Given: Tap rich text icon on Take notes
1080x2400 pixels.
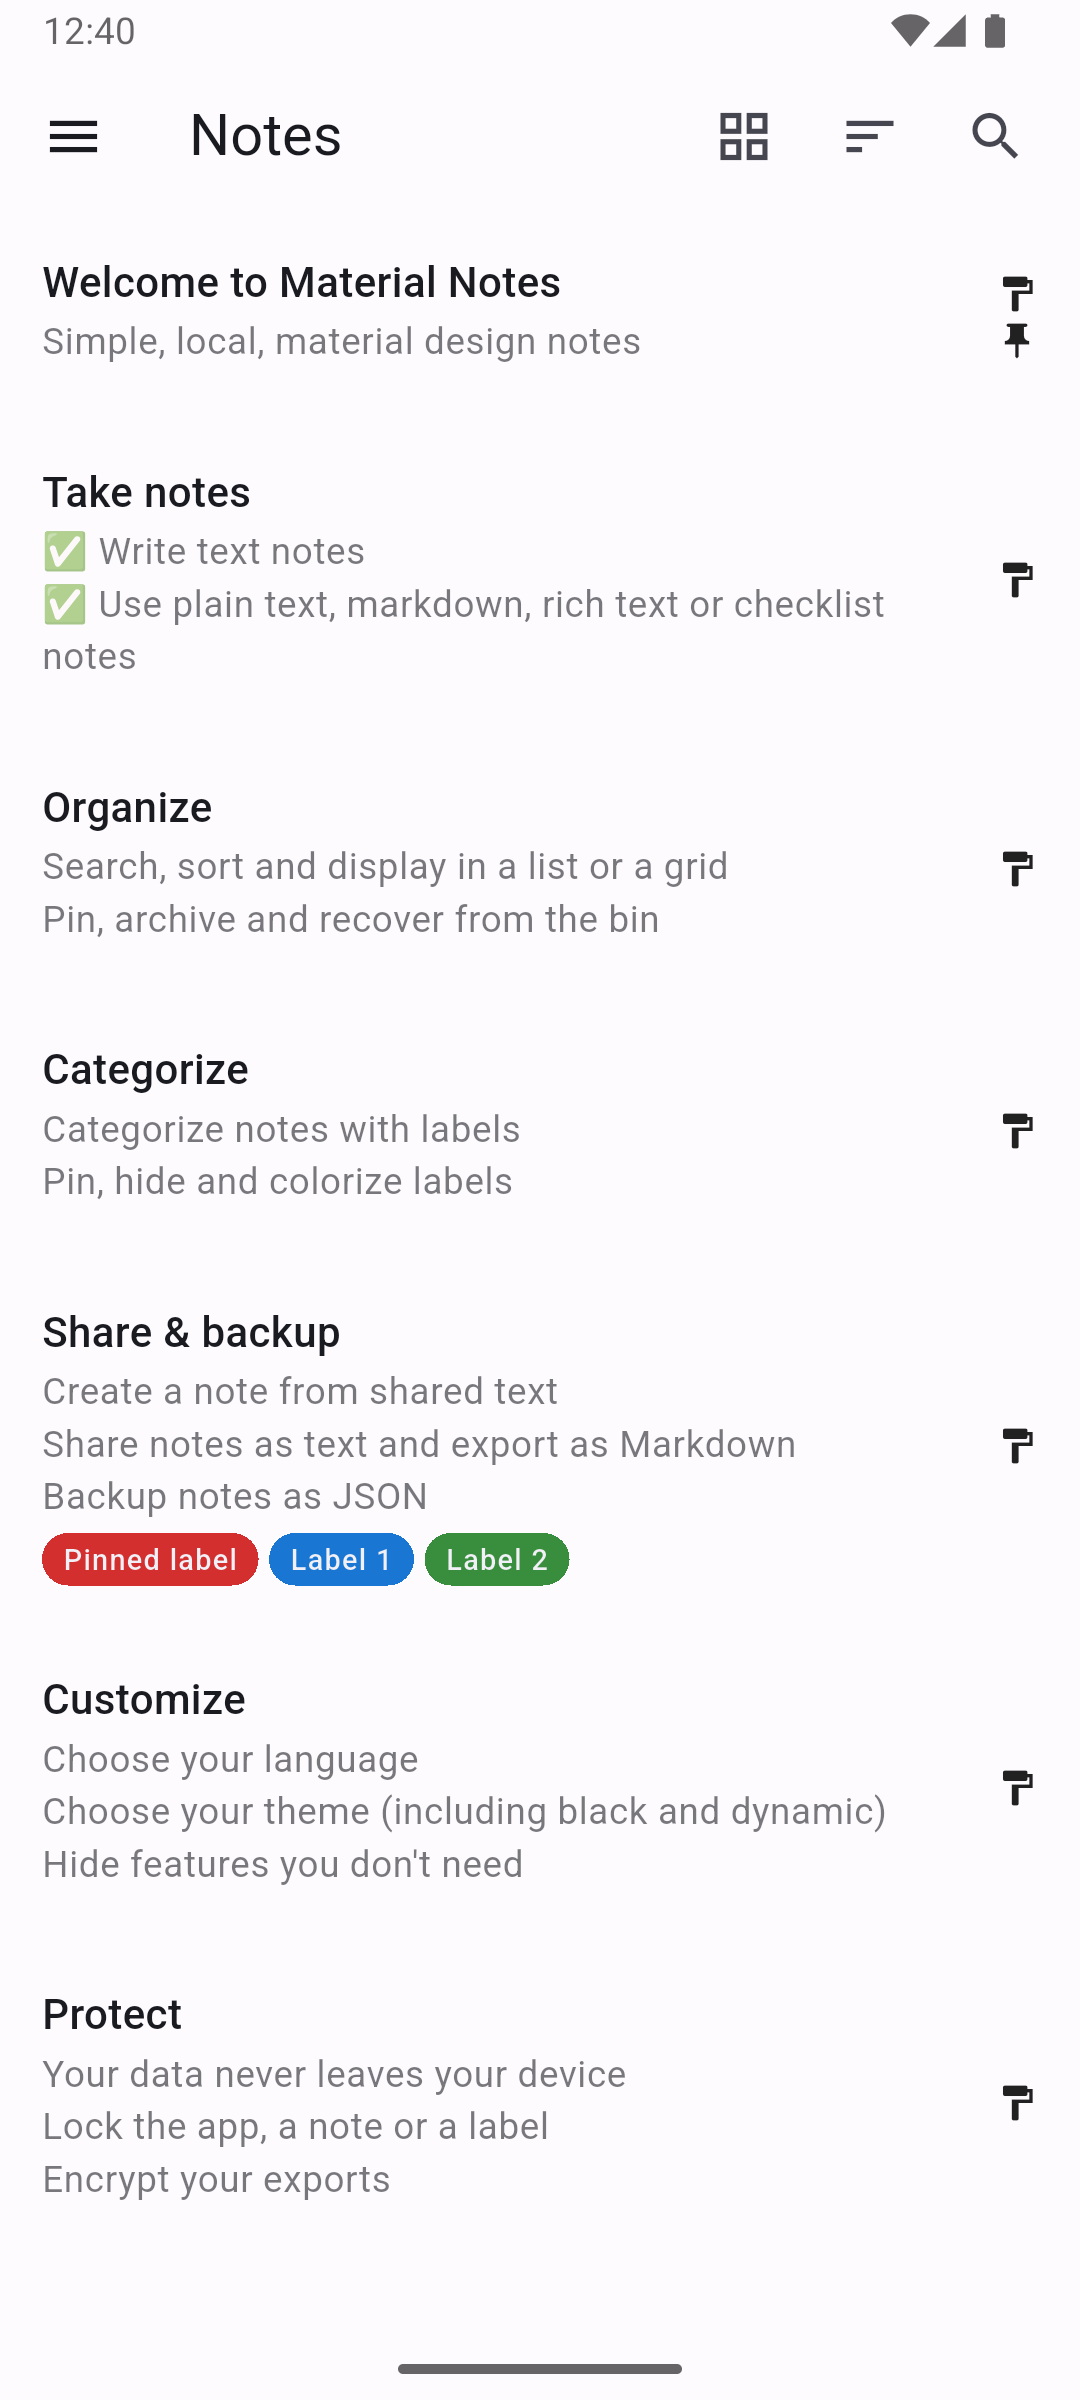Looking at the screenshot, I should pyautogui.click(x=1017, y=579).
